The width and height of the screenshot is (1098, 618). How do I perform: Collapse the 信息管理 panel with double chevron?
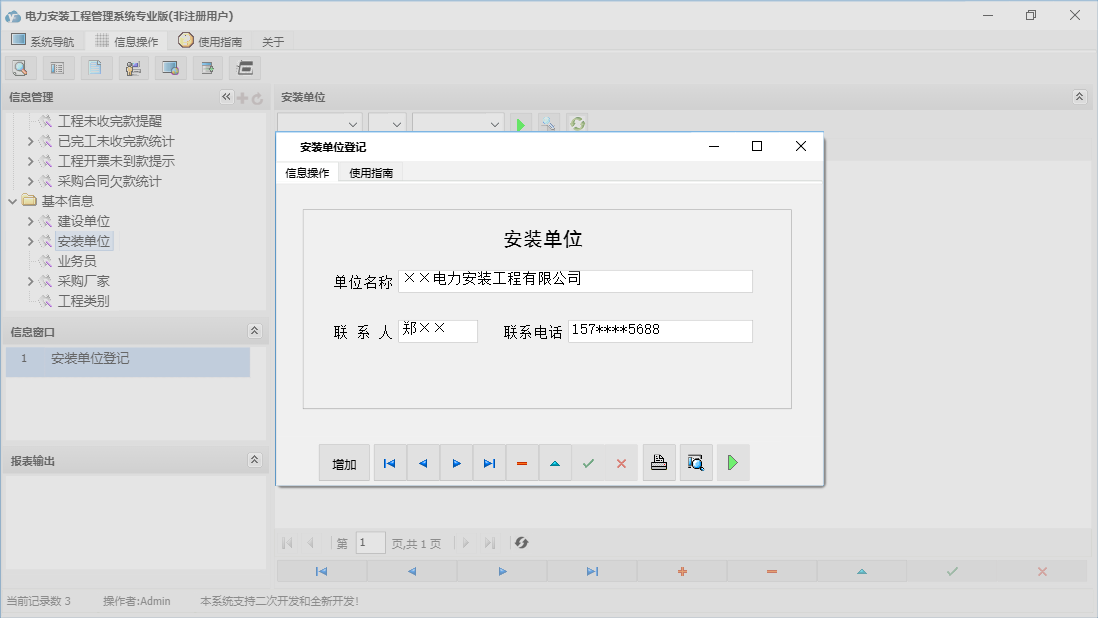226,97
